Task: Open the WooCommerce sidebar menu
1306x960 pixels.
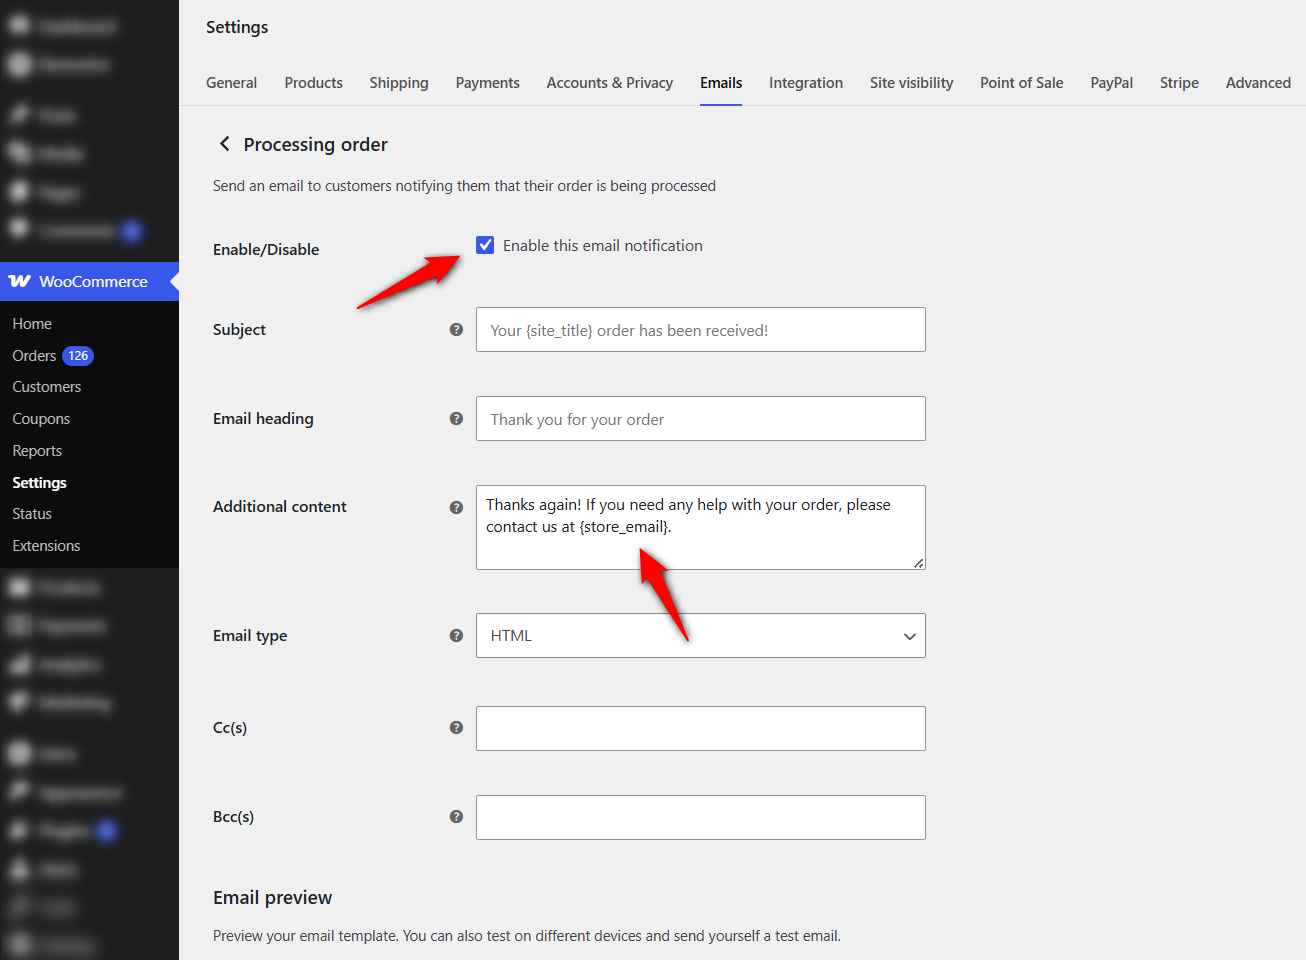Action: click(90, 281)
